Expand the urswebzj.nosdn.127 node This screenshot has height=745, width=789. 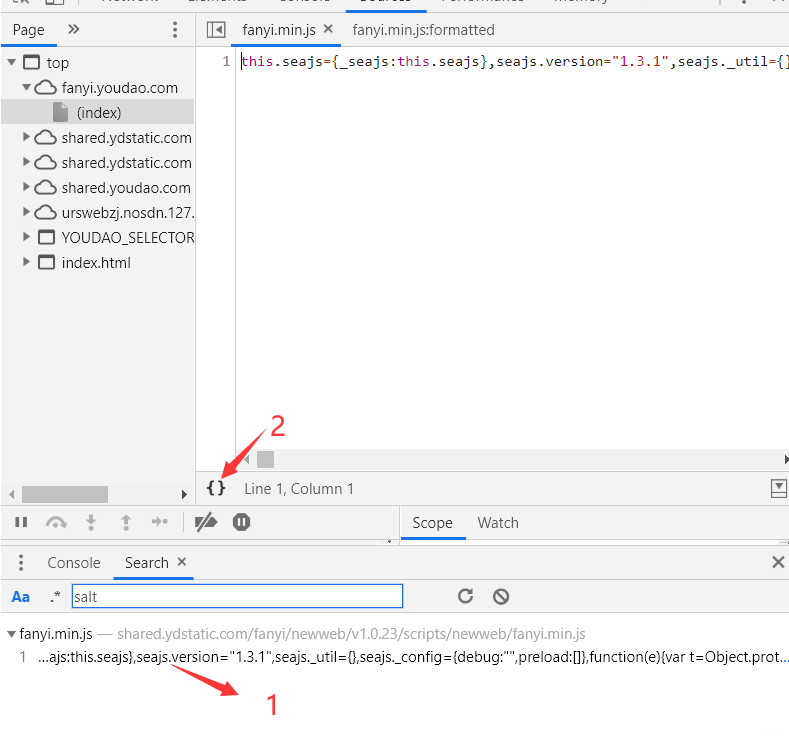26,212
